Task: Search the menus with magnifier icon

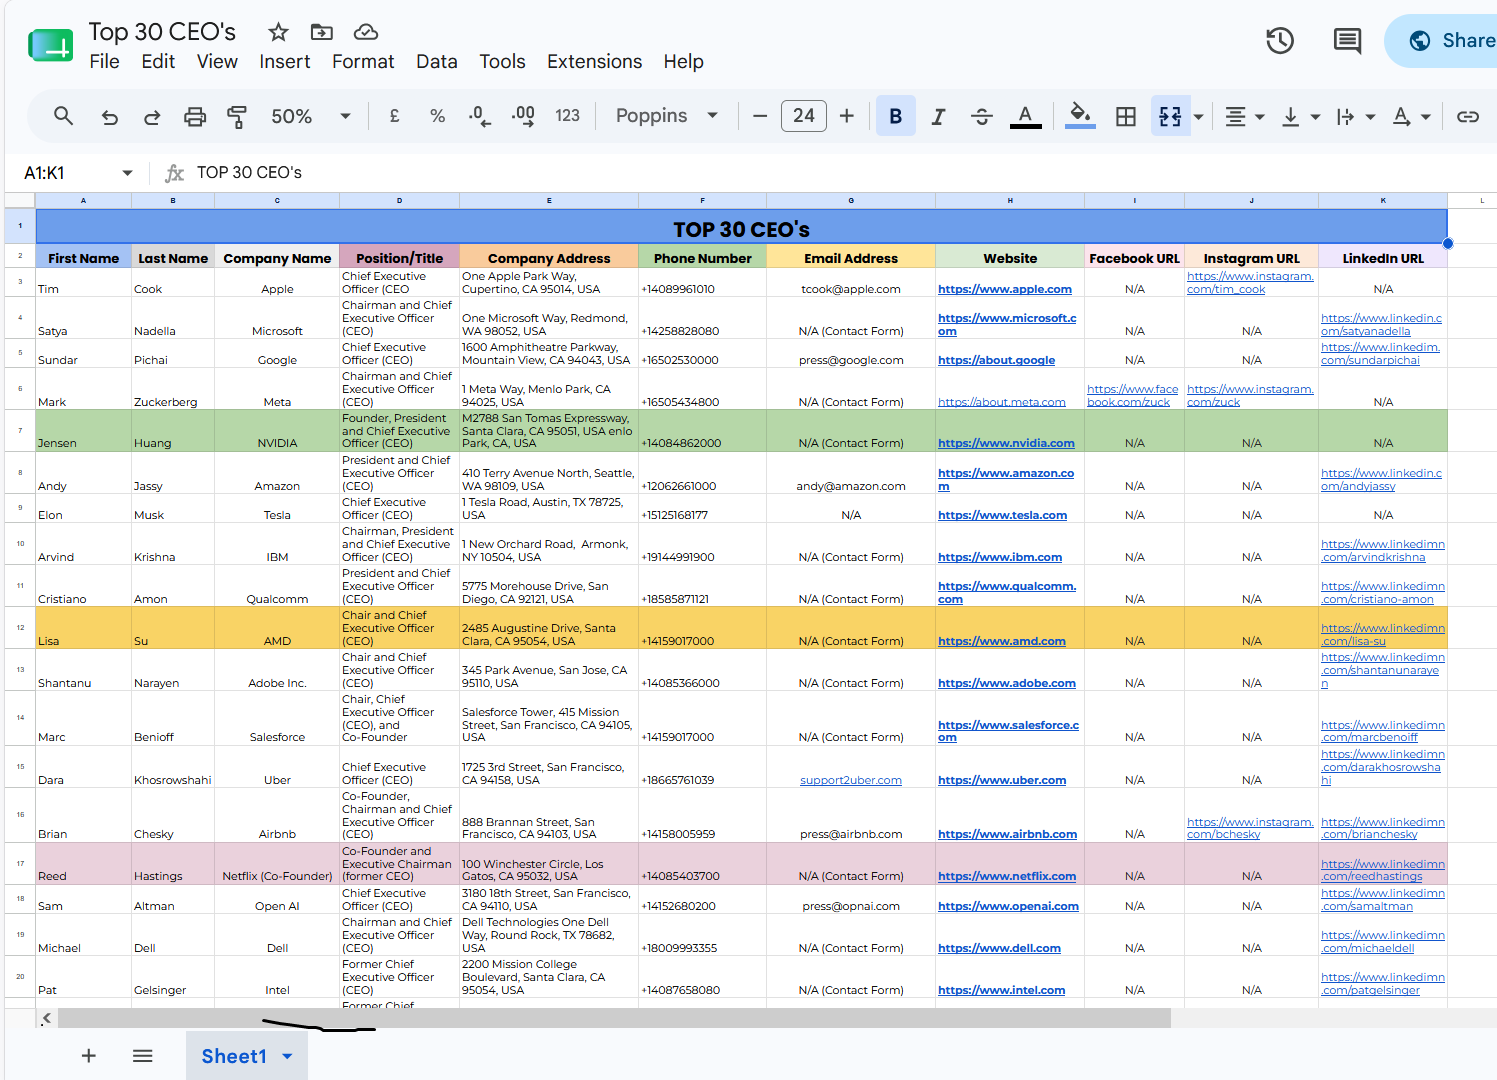Action: tap(63, 116)
